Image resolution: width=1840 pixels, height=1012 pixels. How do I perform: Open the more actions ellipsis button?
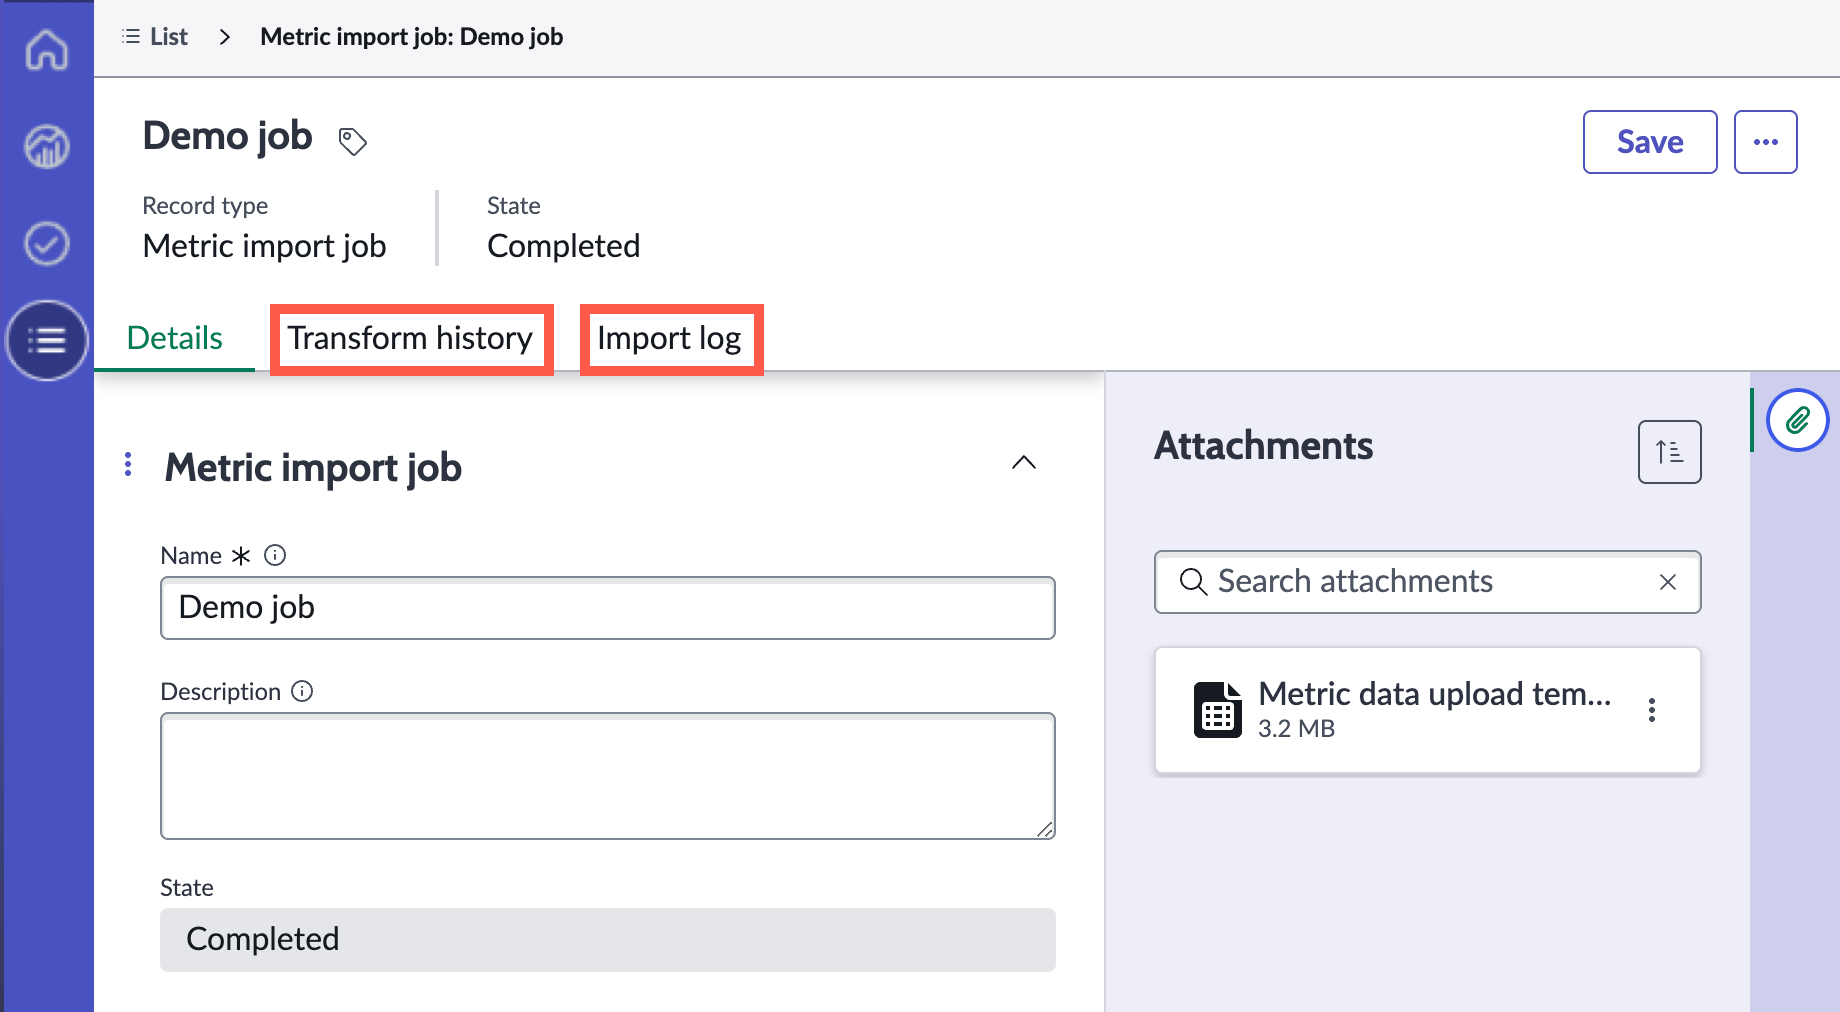tap(1765, 142)
